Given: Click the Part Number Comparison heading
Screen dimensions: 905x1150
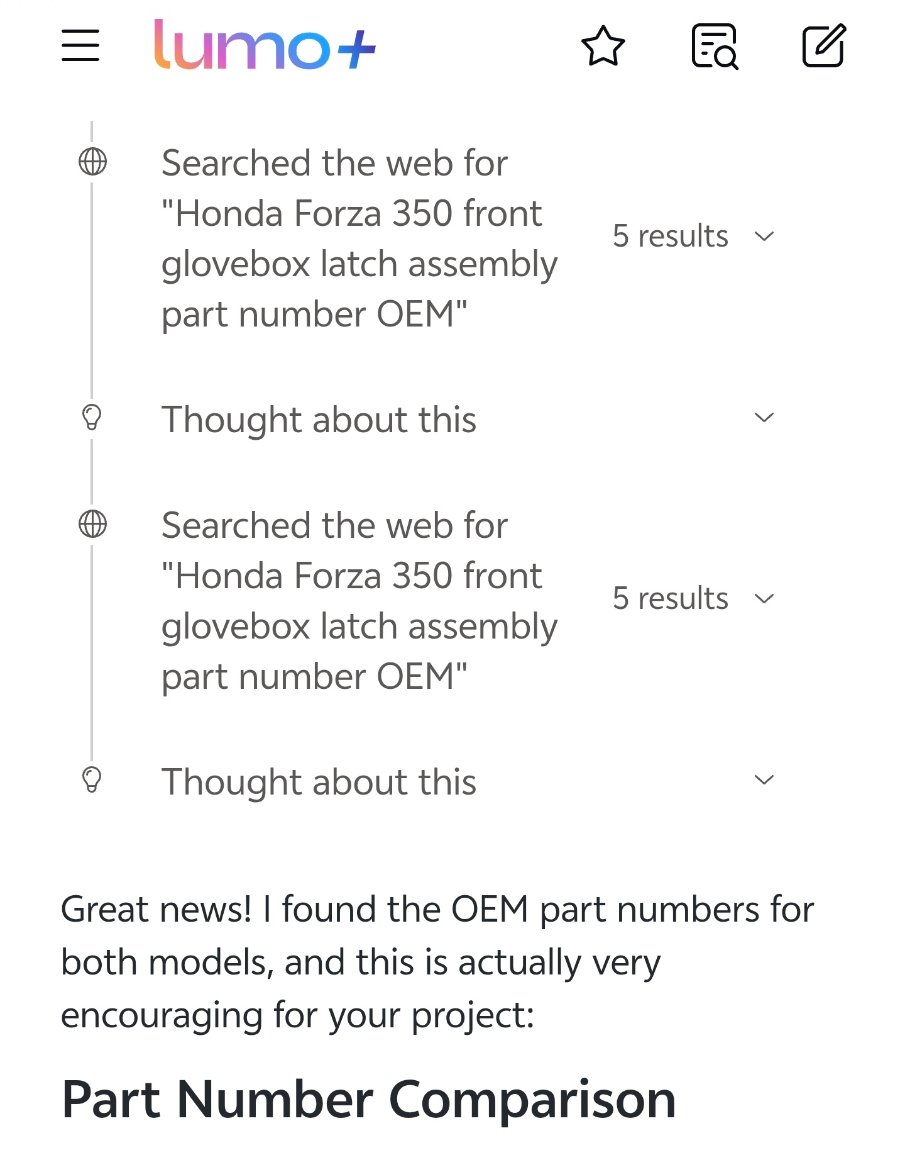Looking at the screenshot, I should (368, 1099).
